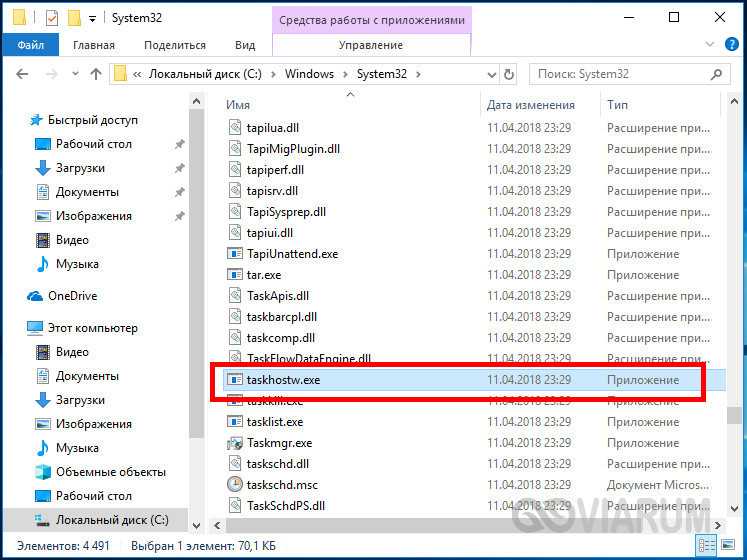Open the Quick Access Toolbar customize arrow
The width and height of the screenshot is (747, 560).
click(x=92, y=19)
